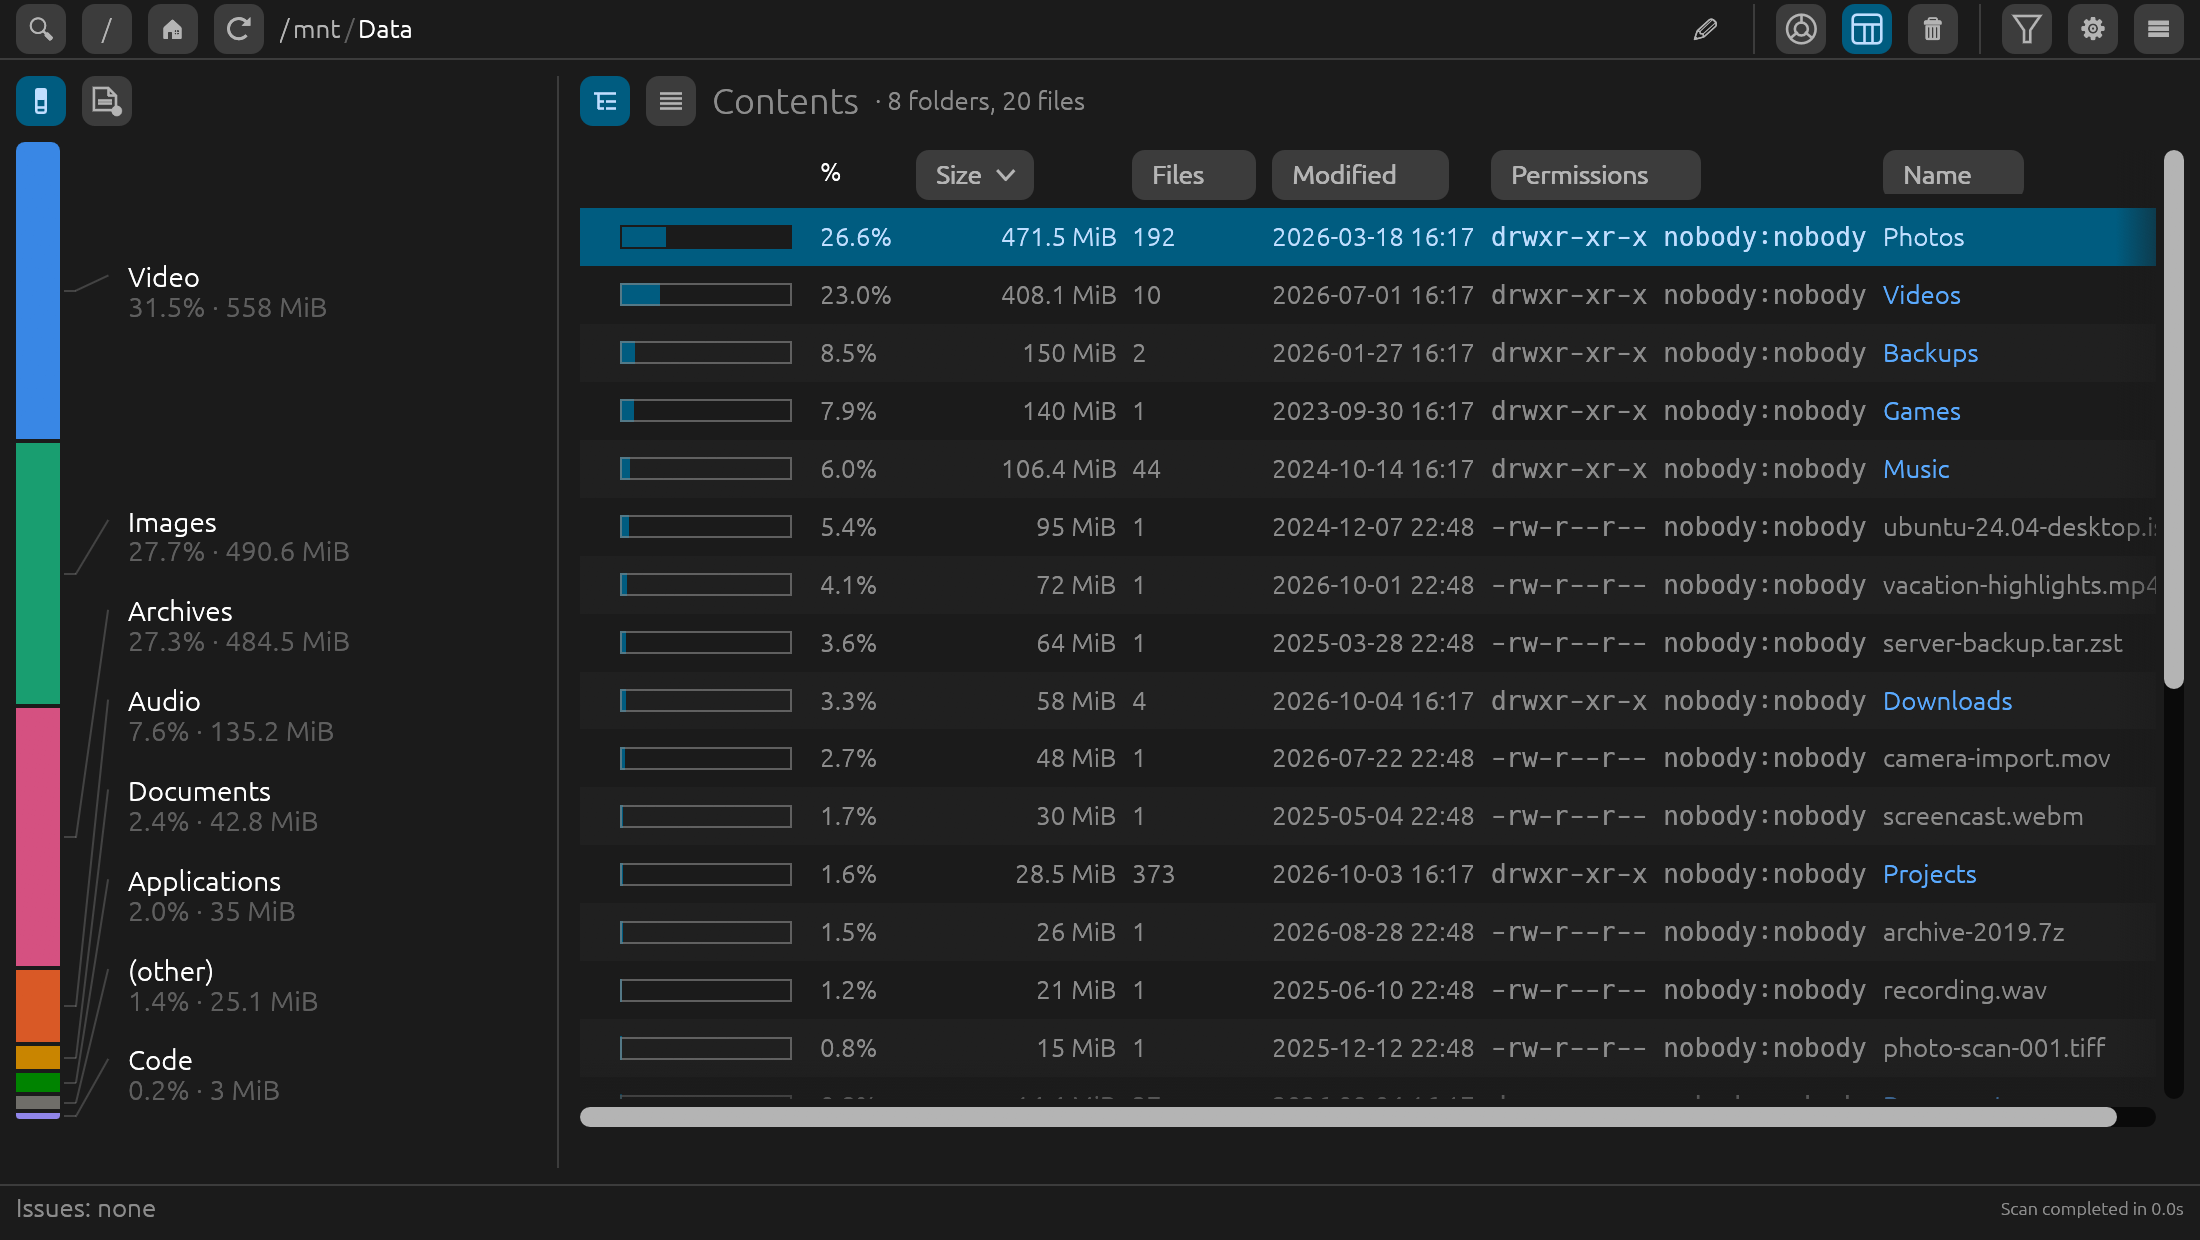The image size is (2200, 1240).
Task: Open settings gear icon
Action: point(2093,29)
